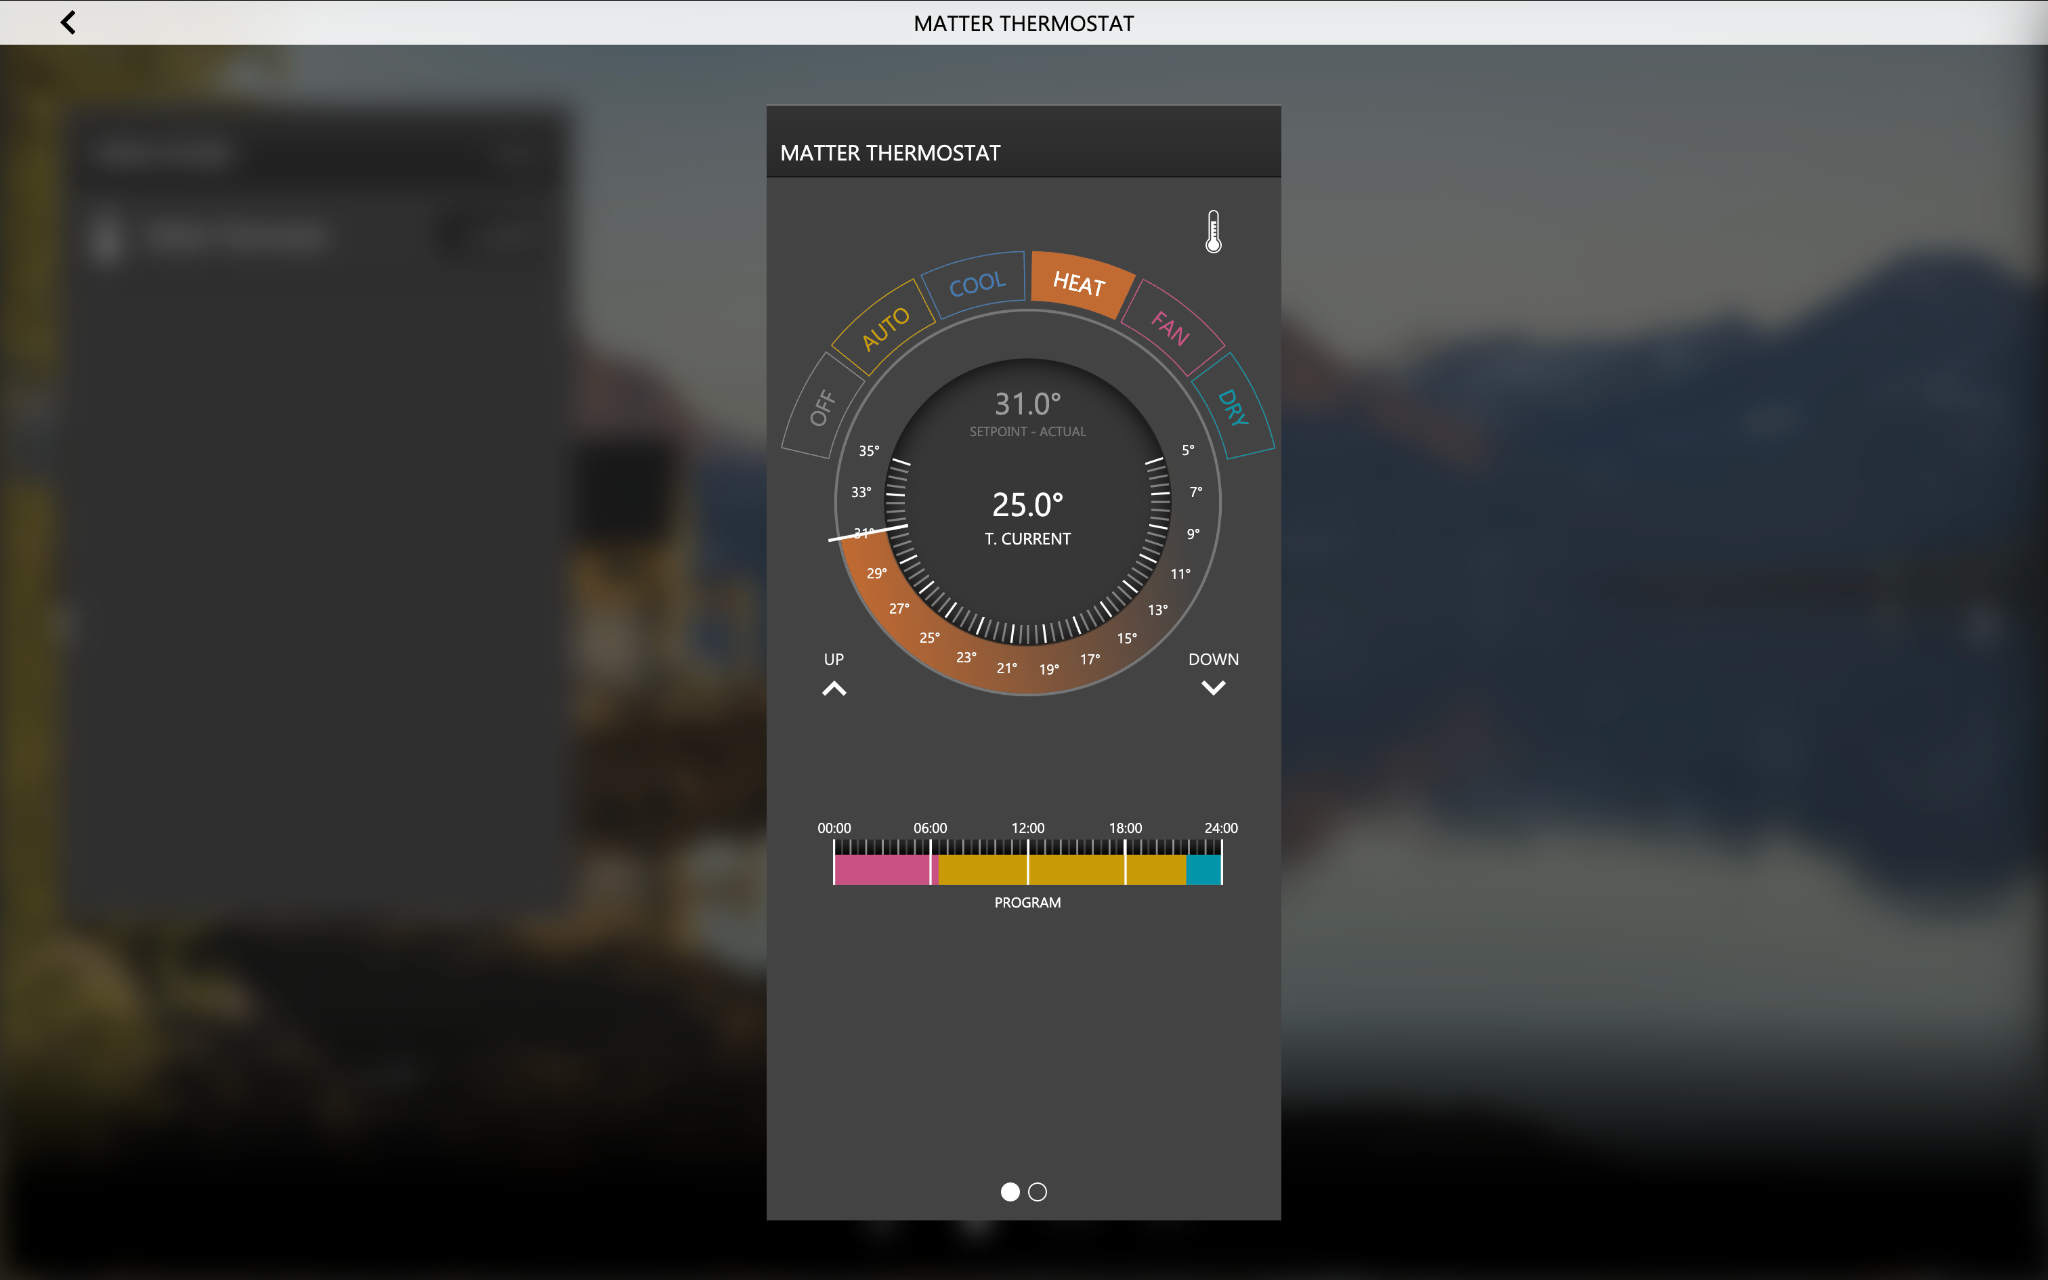The image size is (2048, 1280).
Task: Click the 23° mark on the dial
Action: tap(966, 657)
